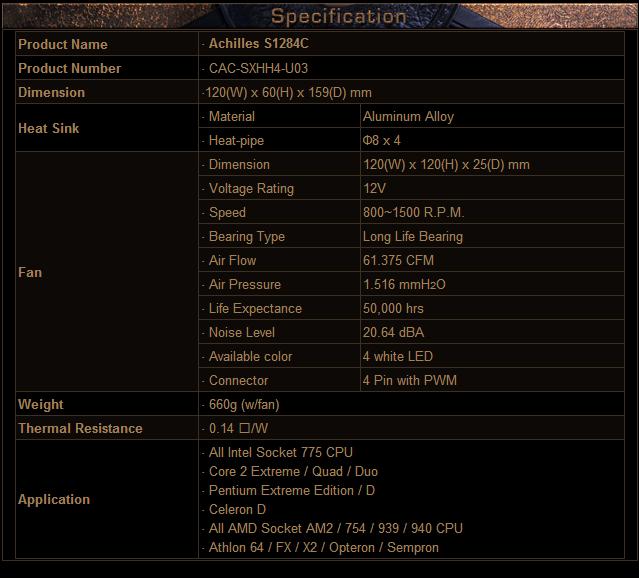Select the 4 Pin with PWM connector value
The image size is (639, 578).
408,380
